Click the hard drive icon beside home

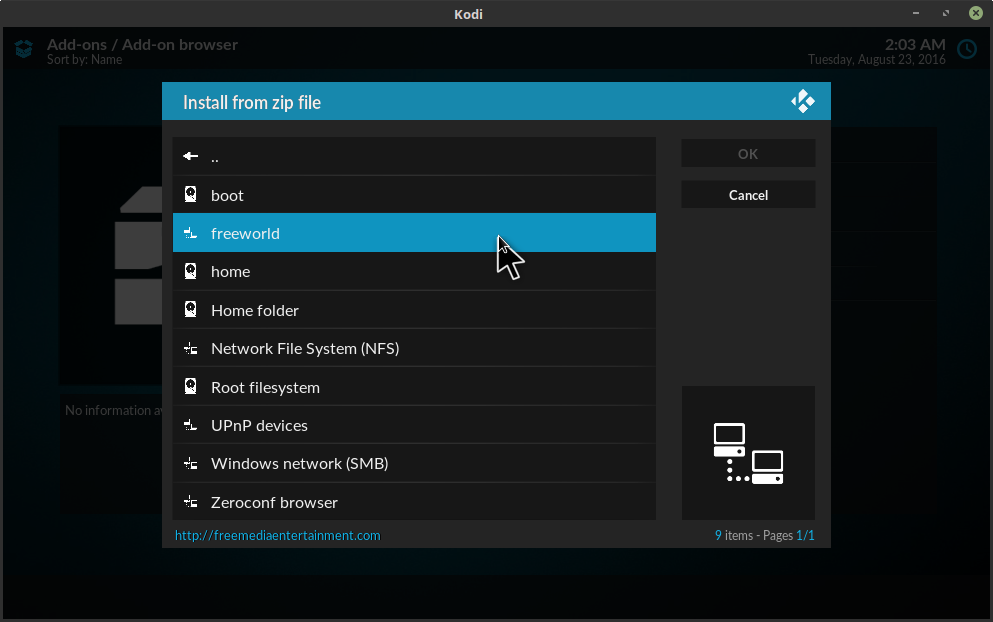[191, 271]
